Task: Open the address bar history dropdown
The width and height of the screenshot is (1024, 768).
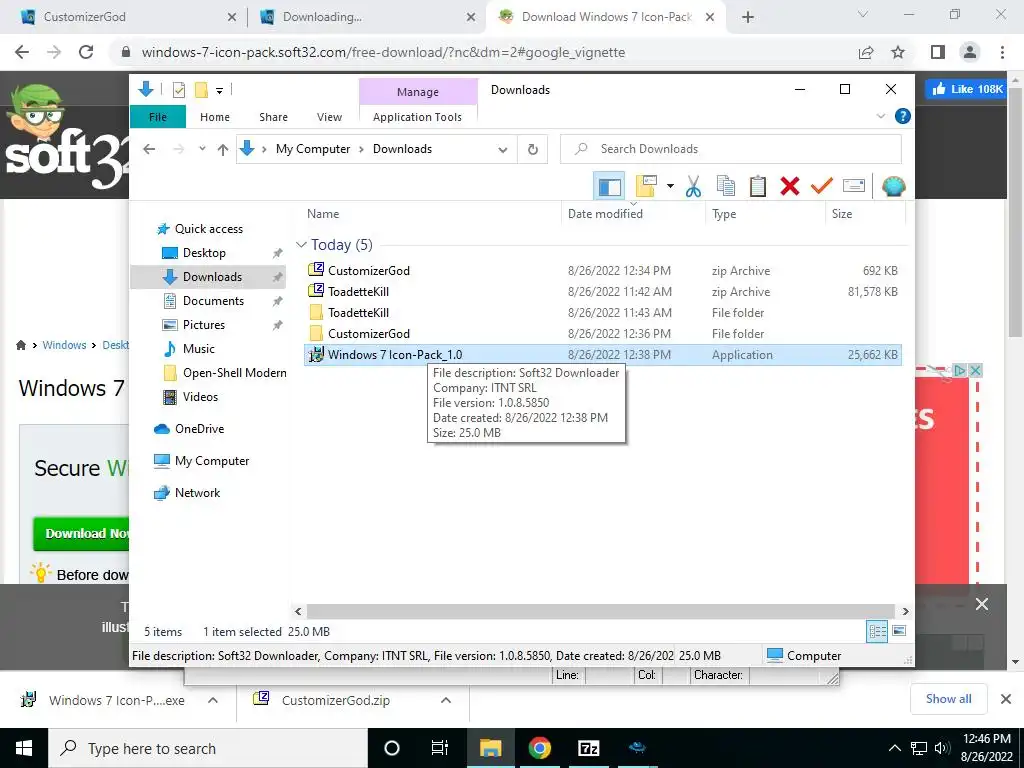Action: (x=502, y=150)
